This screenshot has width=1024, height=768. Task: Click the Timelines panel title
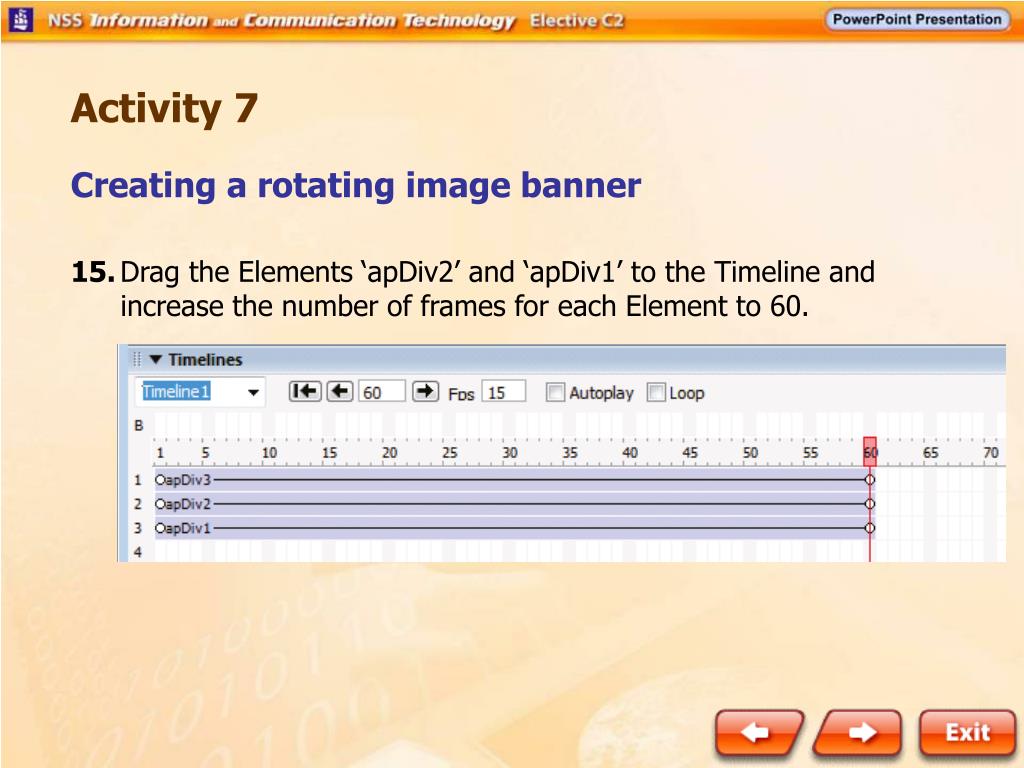[x=205, y=359]
